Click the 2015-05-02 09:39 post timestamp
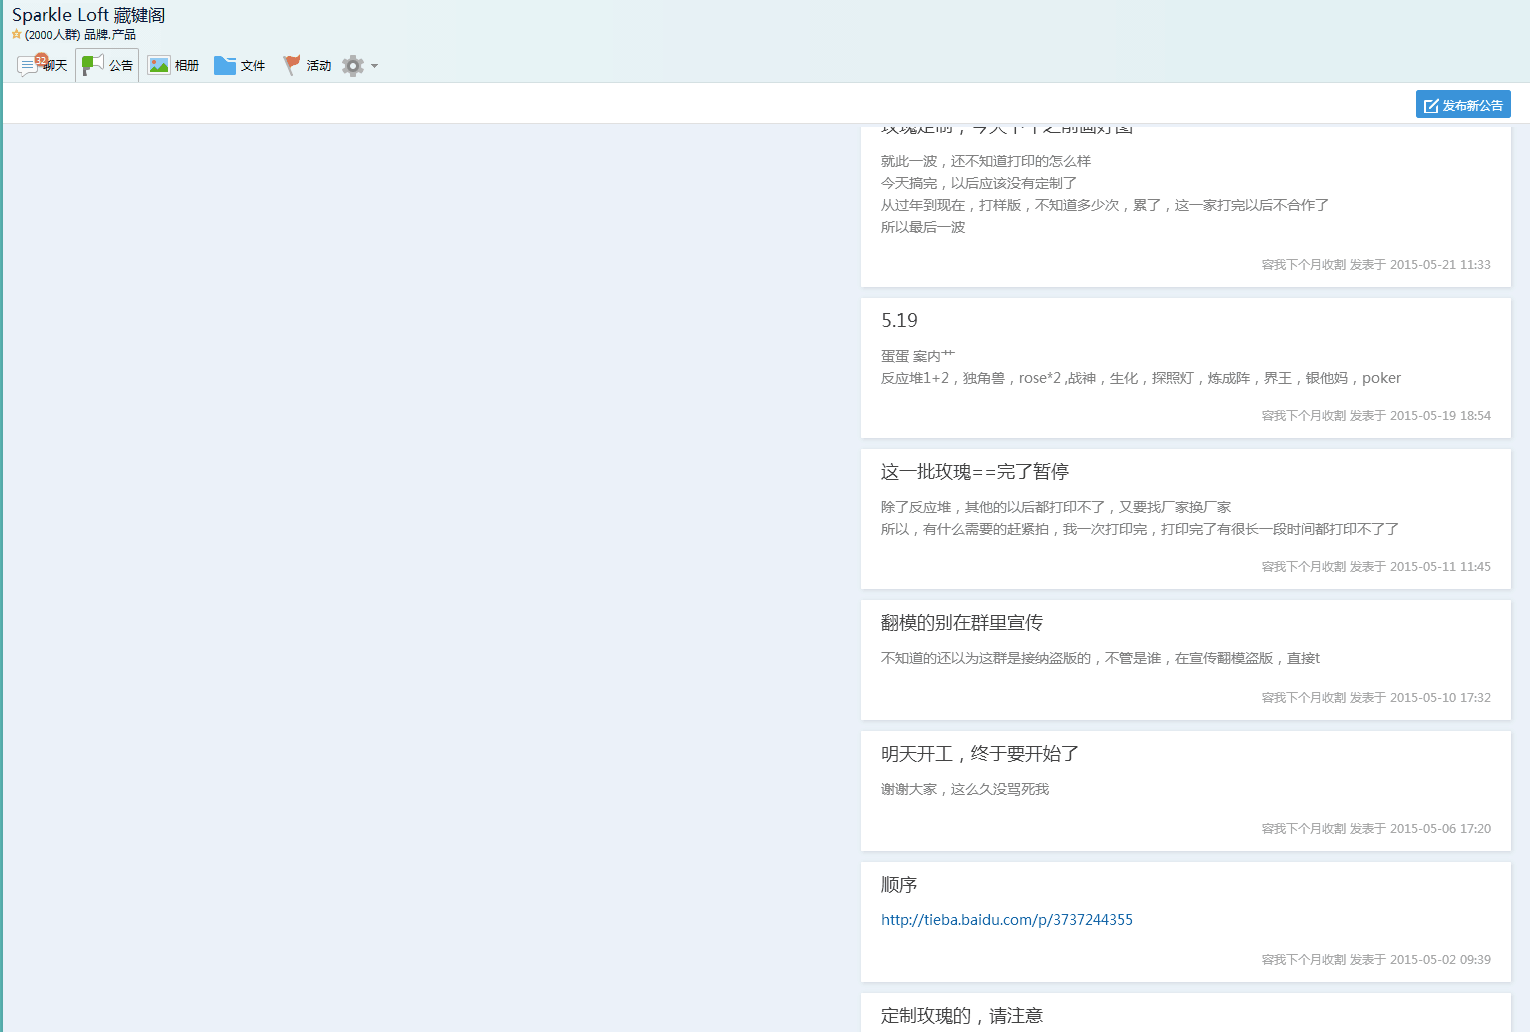The width and height of the screenshot is (1530, 1032). [1440, 960]
